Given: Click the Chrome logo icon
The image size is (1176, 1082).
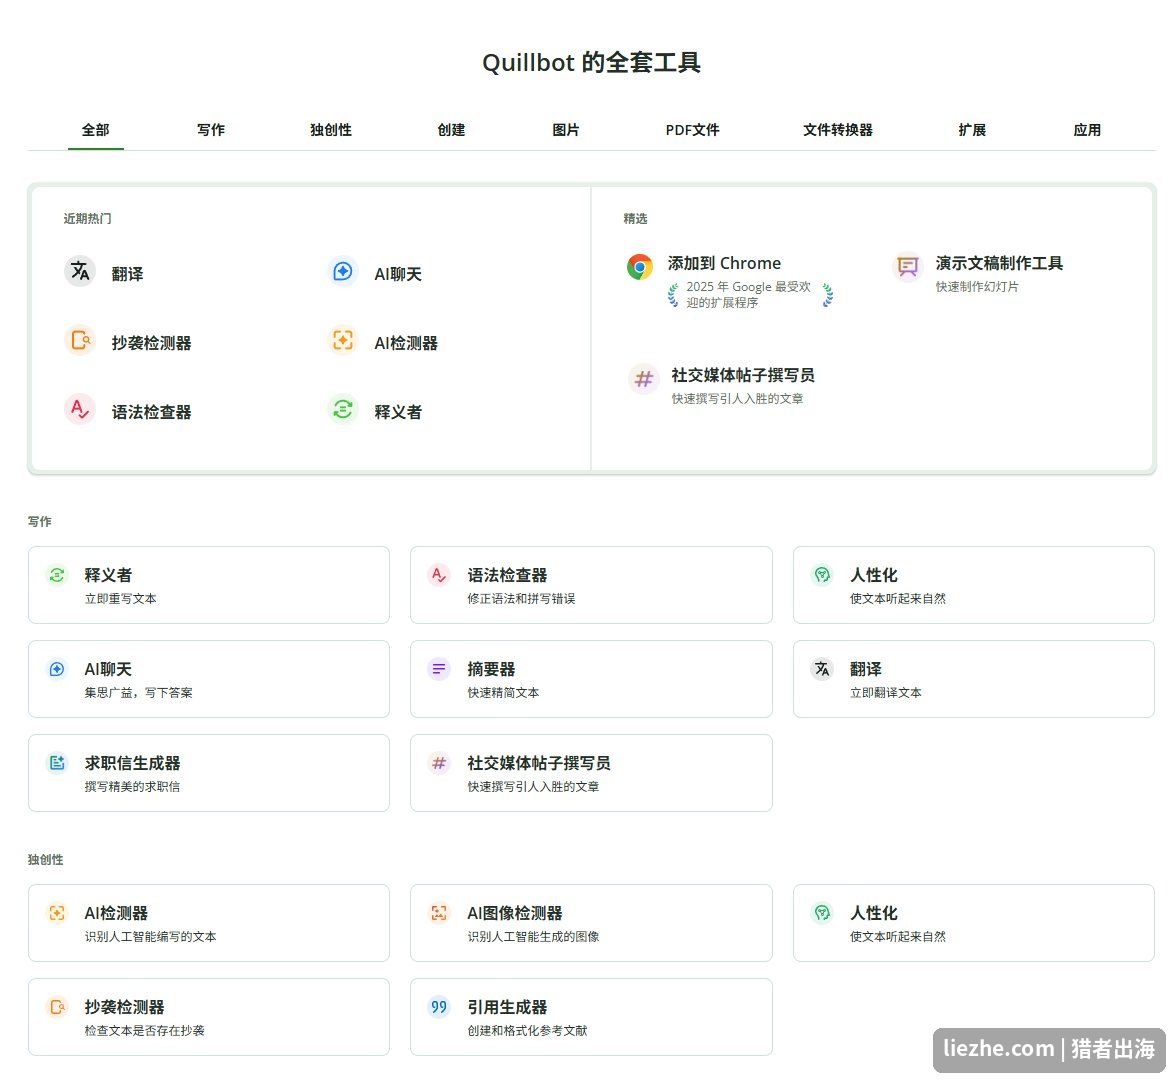Looking at the screenshot, I should click(640, 267).
